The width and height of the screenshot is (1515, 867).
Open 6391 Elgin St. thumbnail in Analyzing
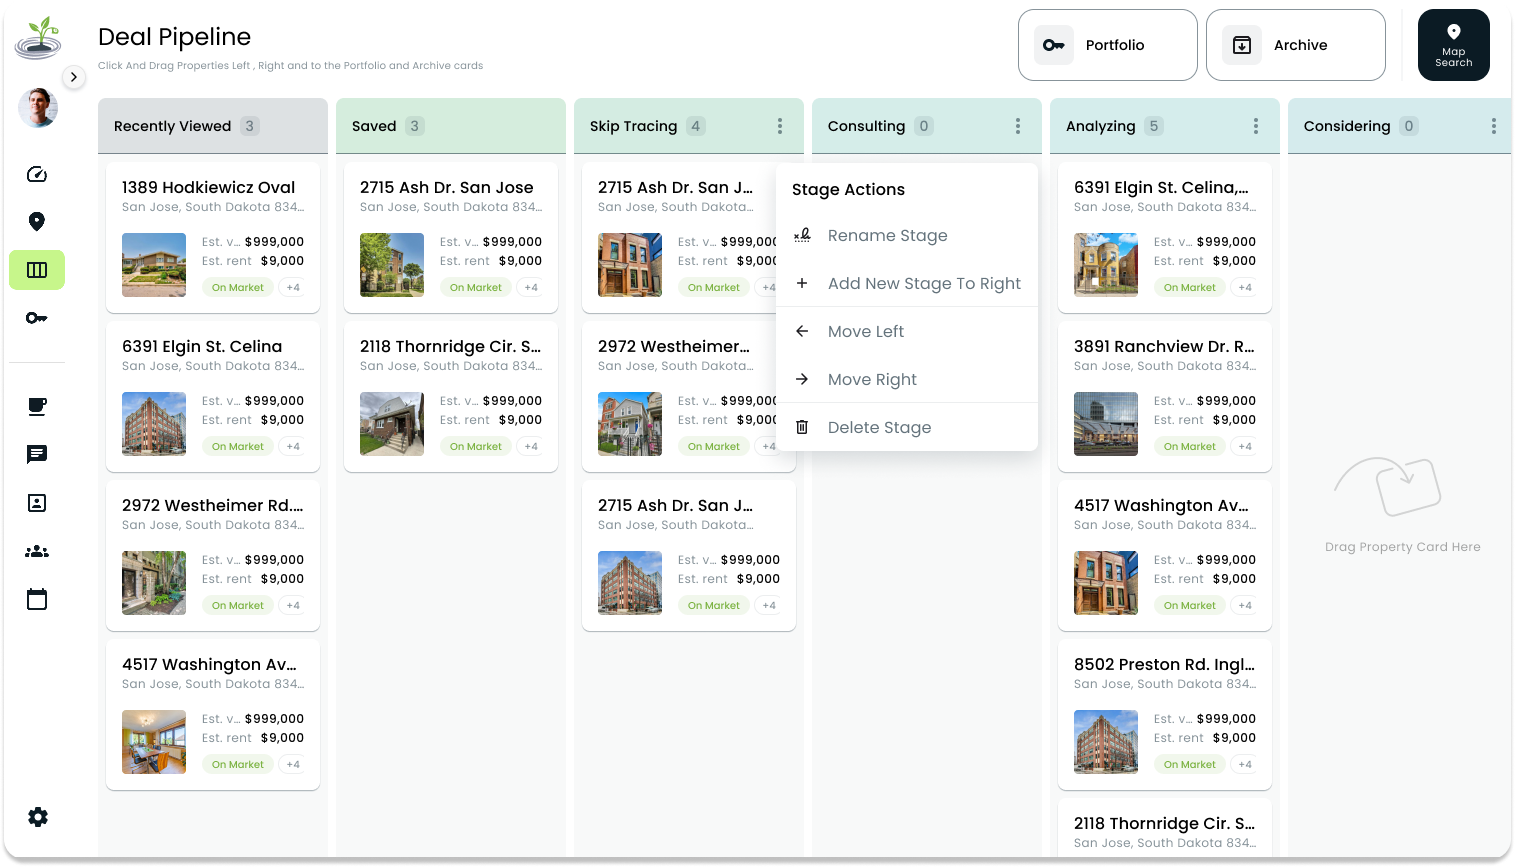point(1106,265)
